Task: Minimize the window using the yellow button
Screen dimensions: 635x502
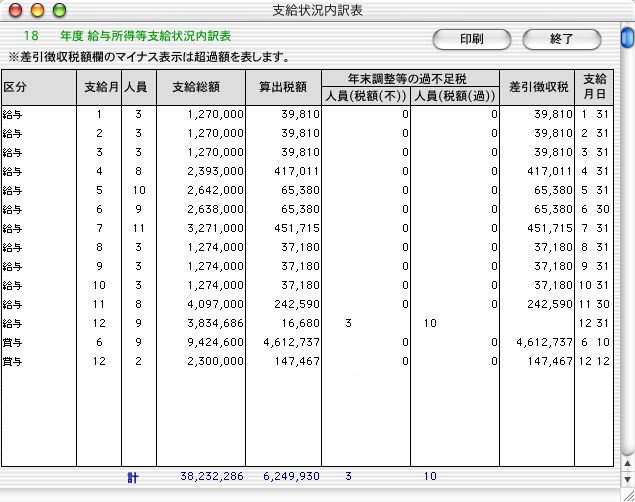Action: click(37, 11)
